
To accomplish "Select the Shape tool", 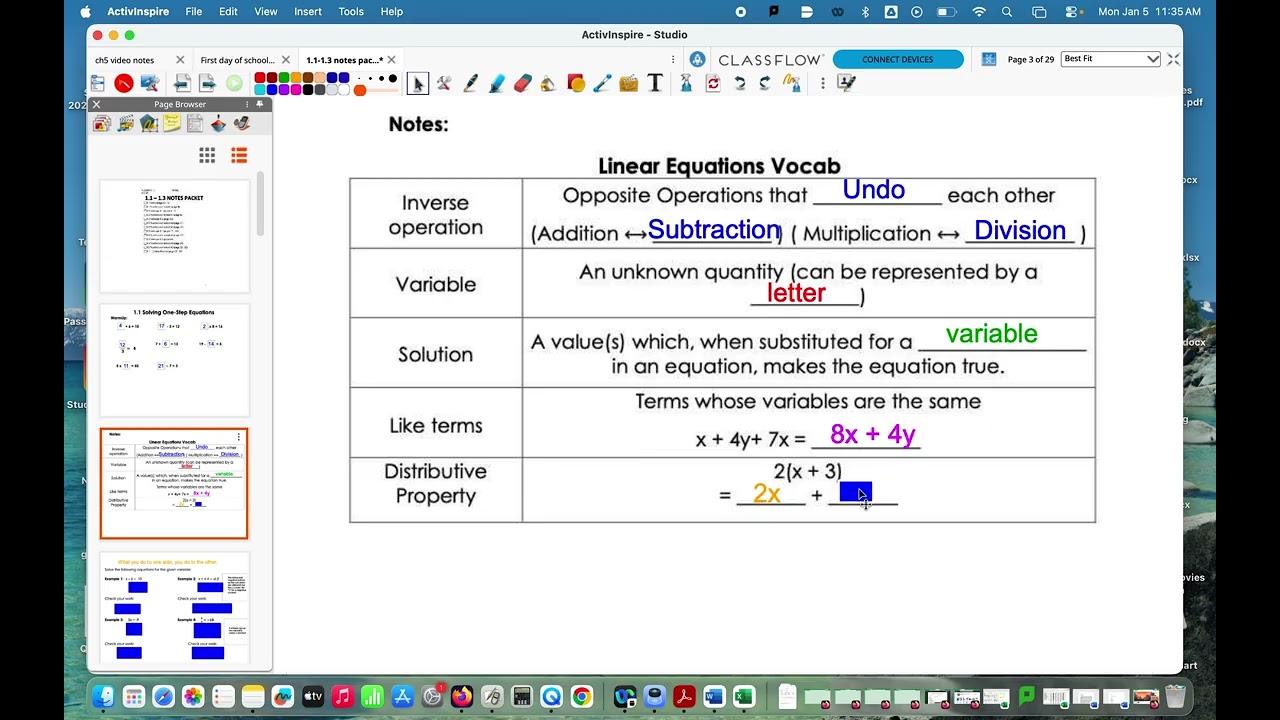I will point(576,83).
